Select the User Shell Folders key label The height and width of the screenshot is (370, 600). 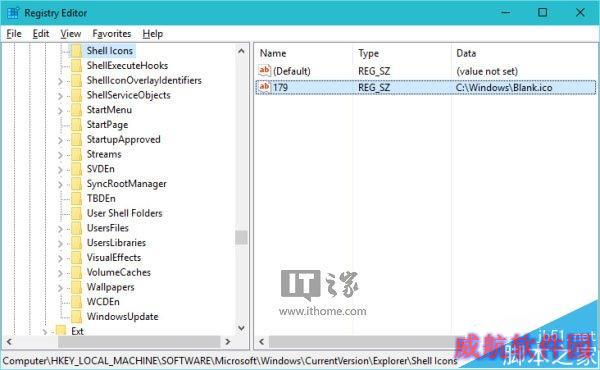tap(124, 213)
